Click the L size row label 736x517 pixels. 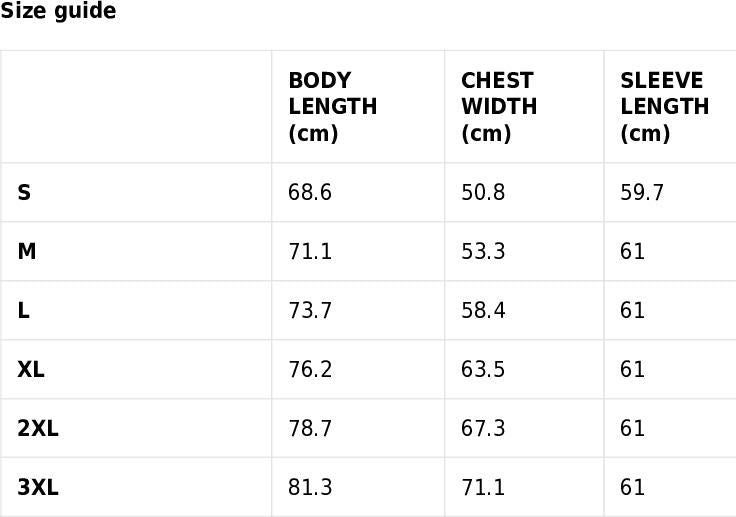coord(23,311)
